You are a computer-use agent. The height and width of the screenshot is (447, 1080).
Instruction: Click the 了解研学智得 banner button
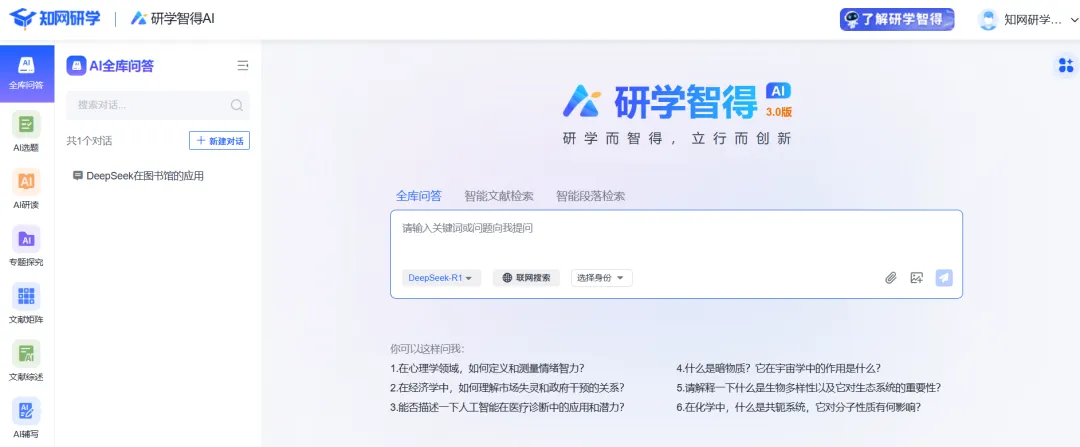896,19
